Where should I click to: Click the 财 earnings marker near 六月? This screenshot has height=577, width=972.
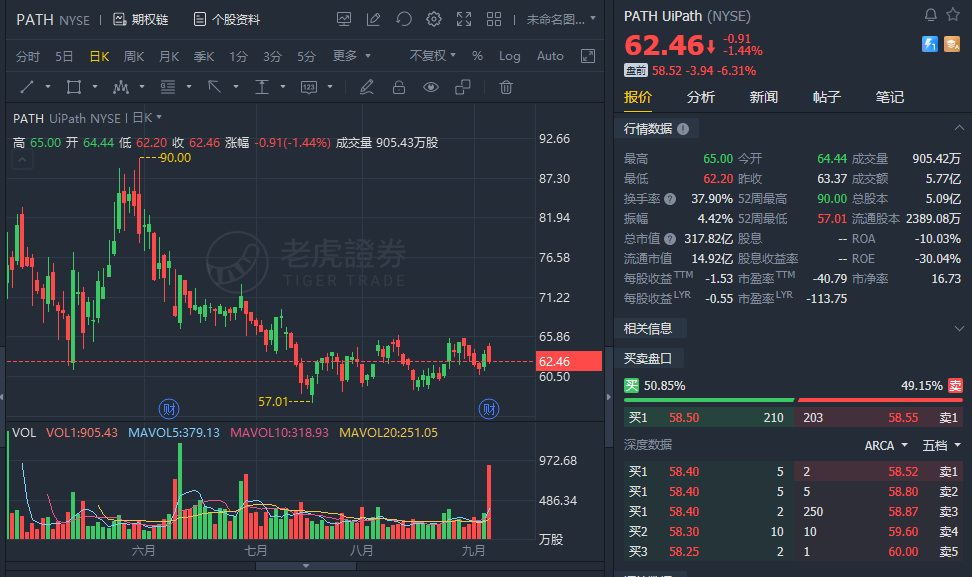[169, 409]
